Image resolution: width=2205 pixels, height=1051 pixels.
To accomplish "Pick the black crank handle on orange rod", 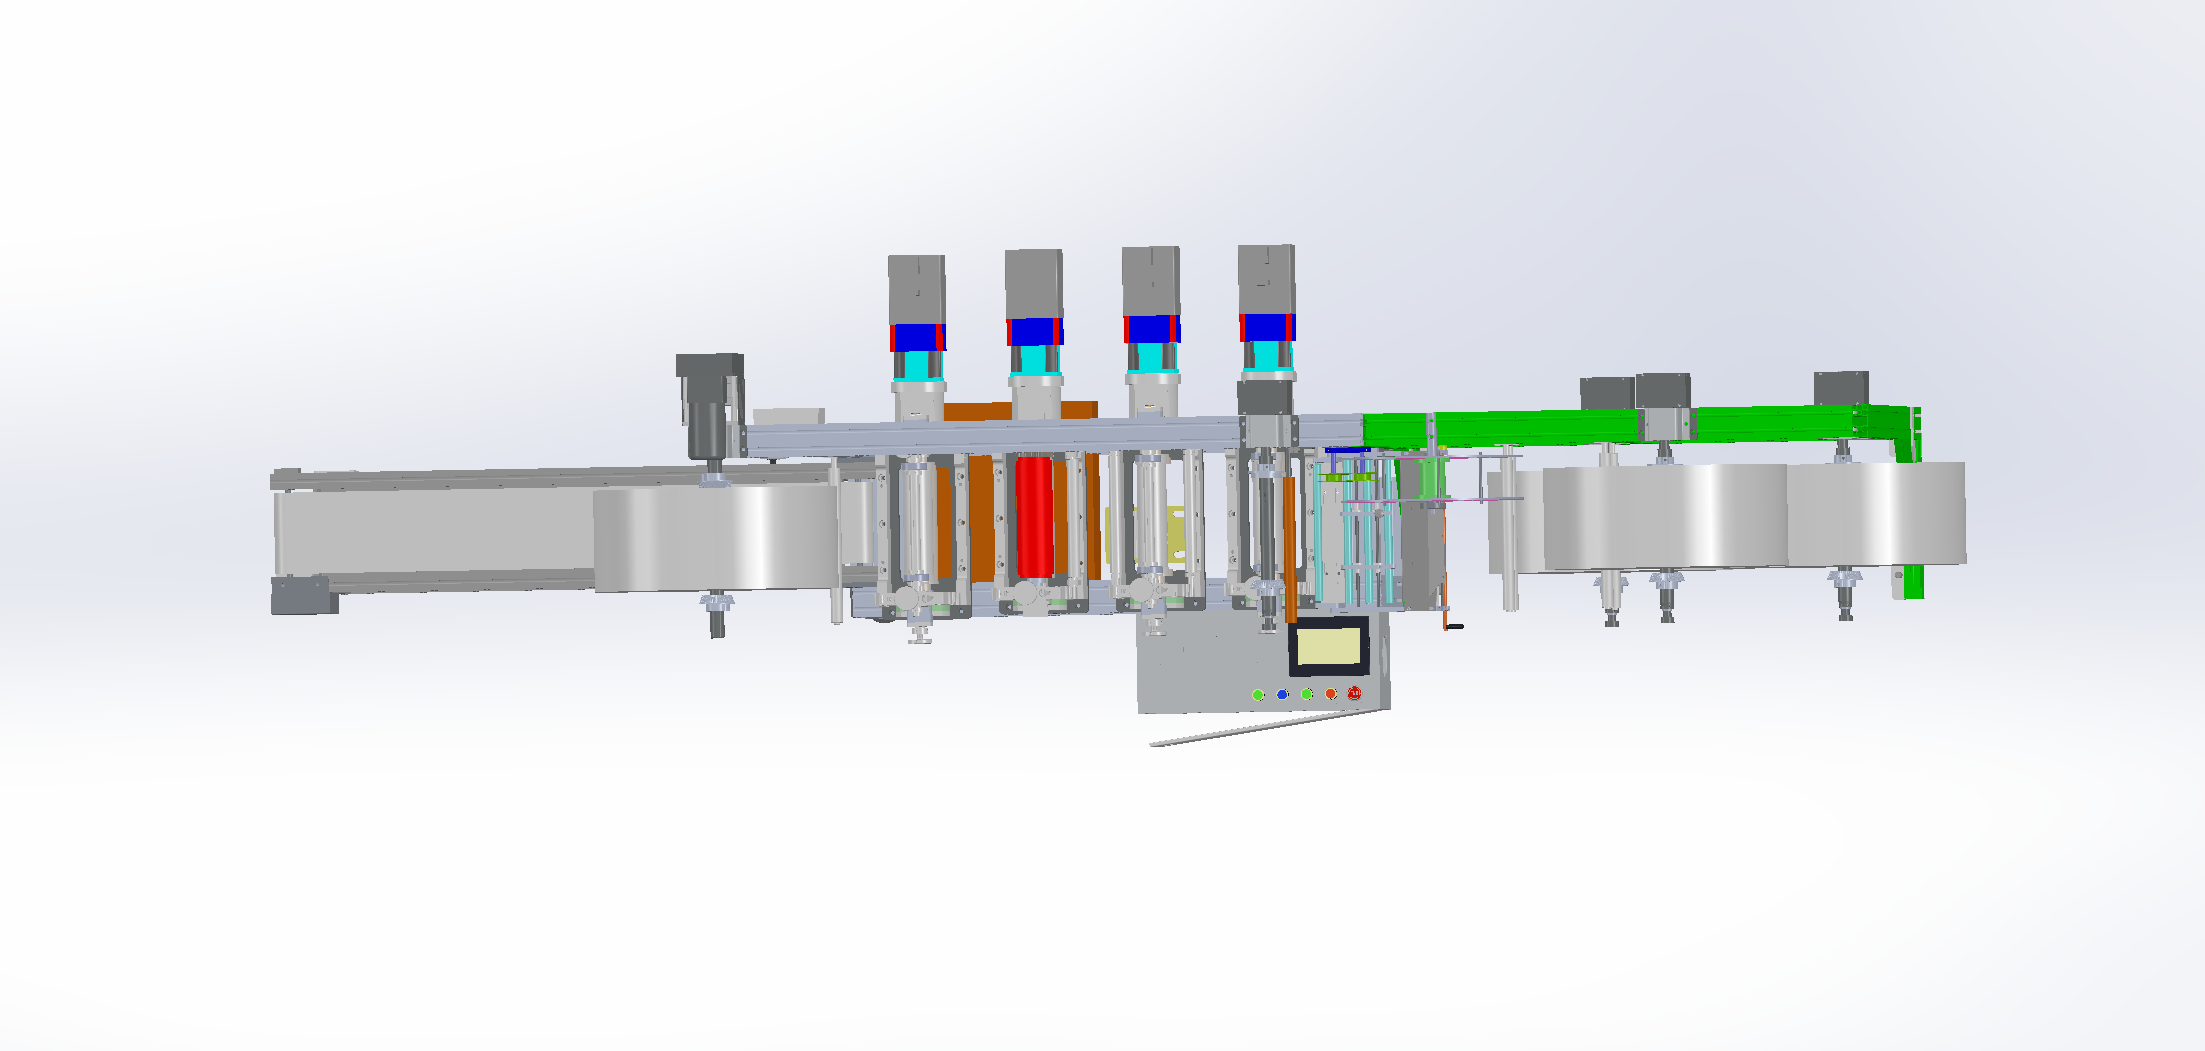I will 1455,627.
